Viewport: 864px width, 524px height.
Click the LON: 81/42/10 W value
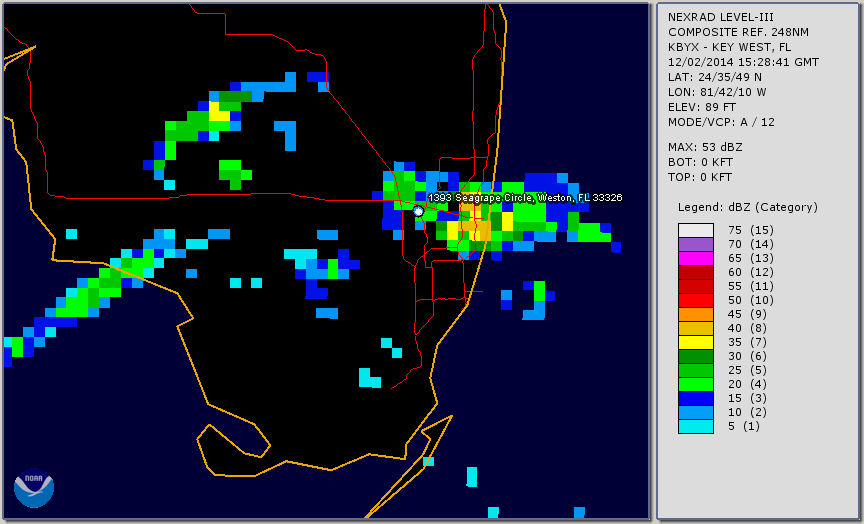[x=717, y=92]
